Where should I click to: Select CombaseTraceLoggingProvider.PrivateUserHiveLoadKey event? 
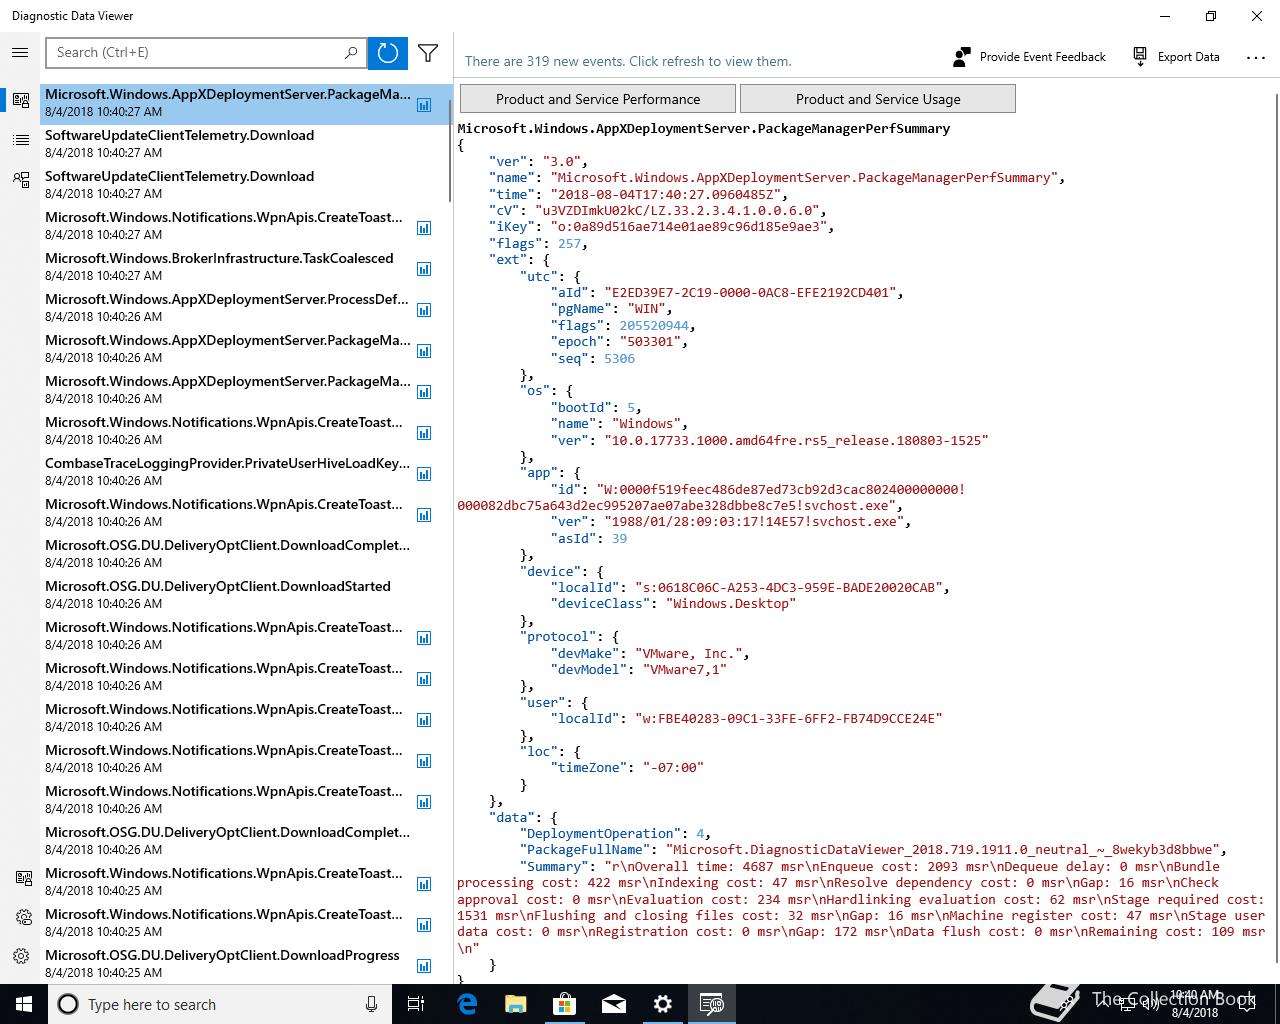pyautogui.click(x=245, y=472)
